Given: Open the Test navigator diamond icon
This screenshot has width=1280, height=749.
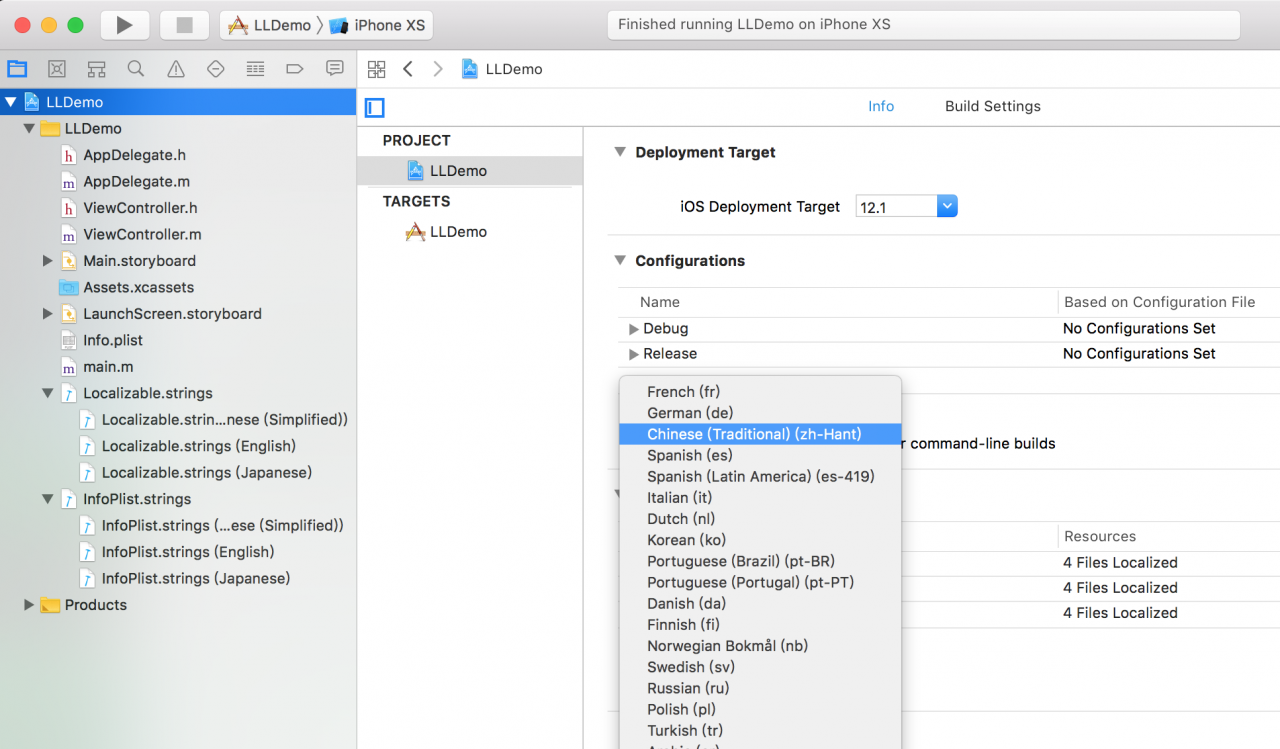Looking at the screenshot, I should [215, 69].
